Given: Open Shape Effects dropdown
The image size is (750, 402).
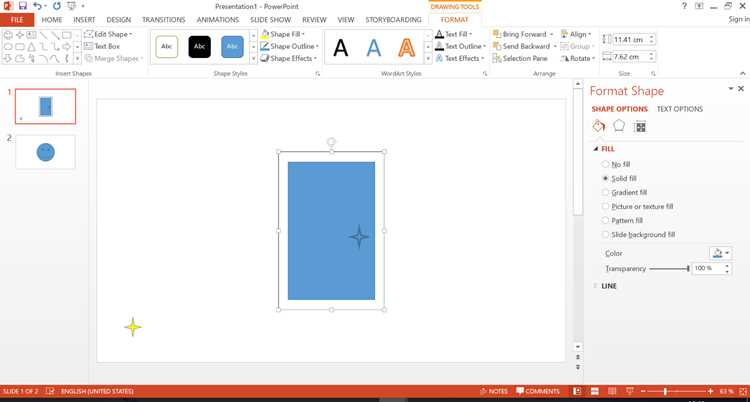Looking at the screenshot, I should (x=288, y=58).
